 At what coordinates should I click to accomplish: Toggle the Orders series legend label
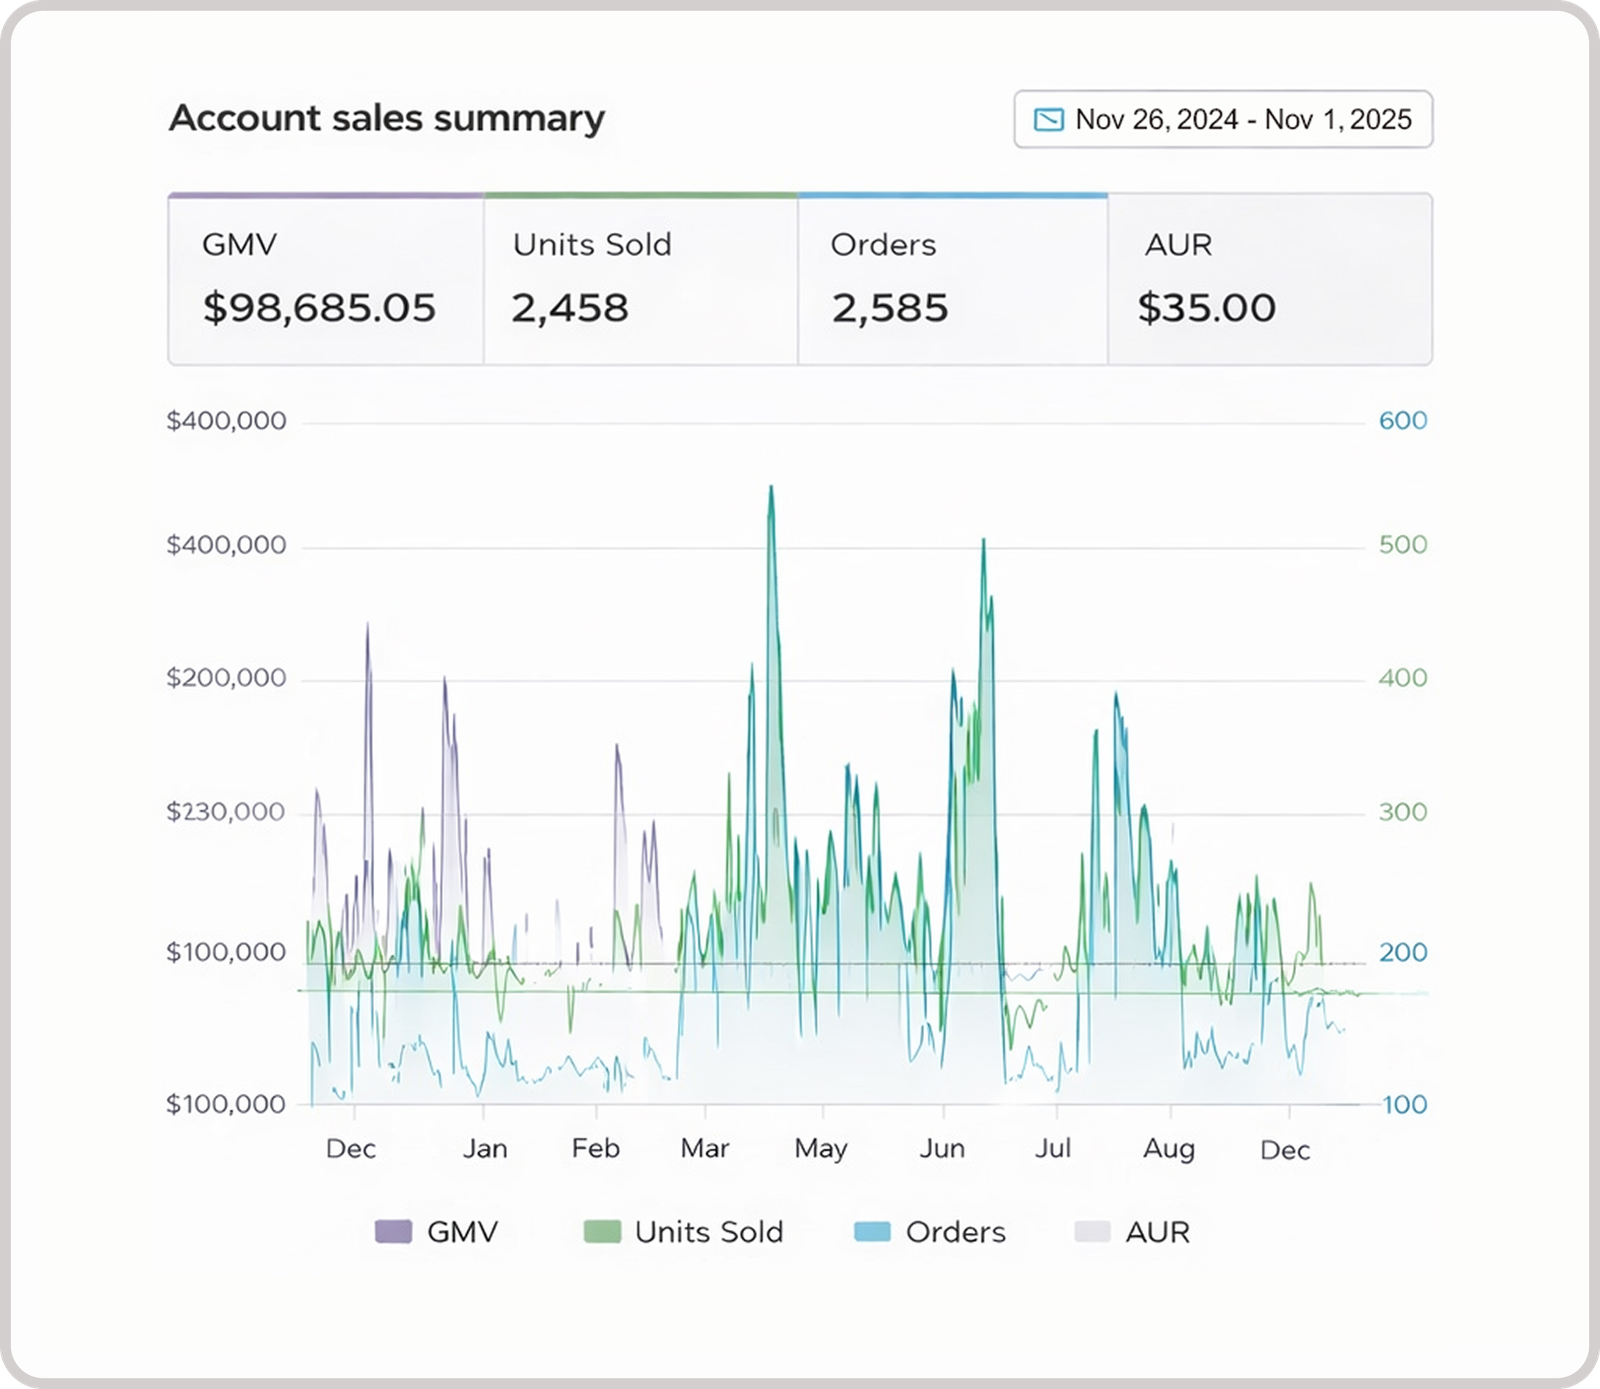[955, 1231]
